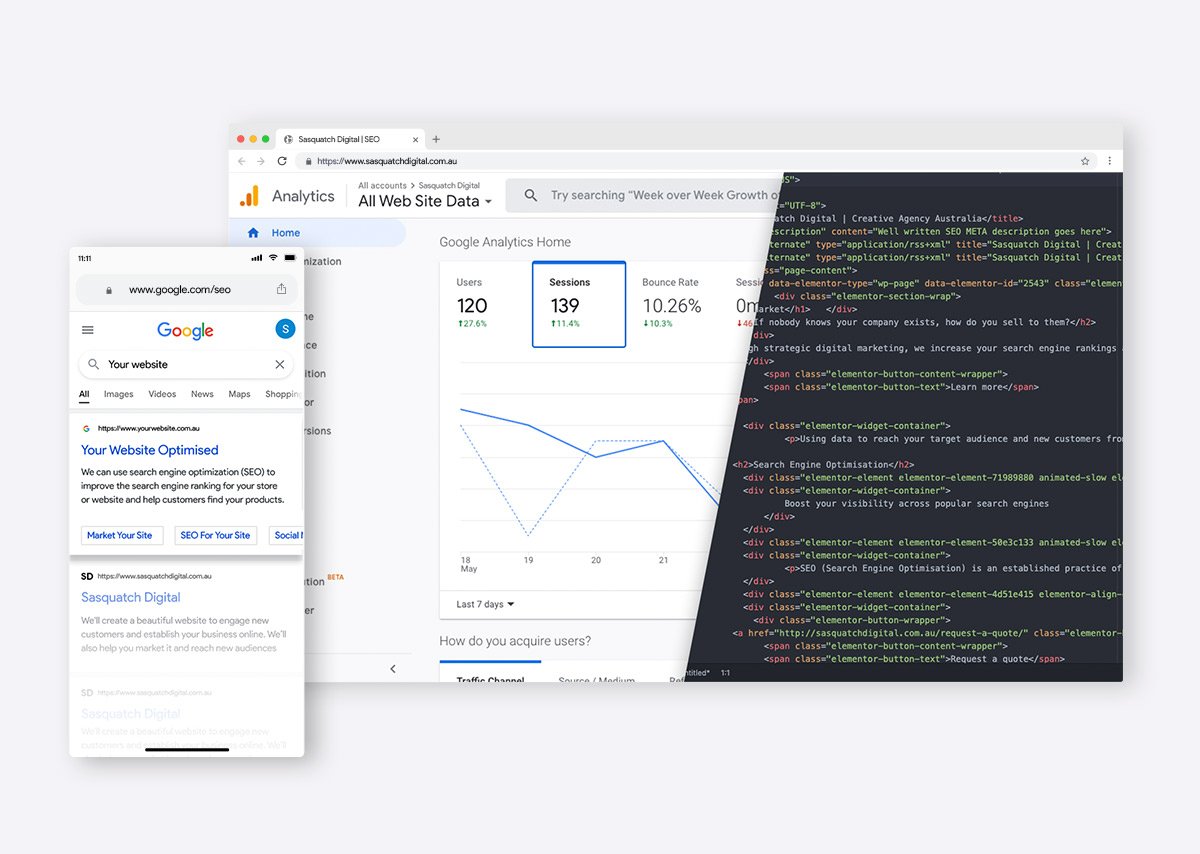The width and height of the screenshot is (1200, 854).
Task: Click the browser forward arrow
Action: pos(261,161)
